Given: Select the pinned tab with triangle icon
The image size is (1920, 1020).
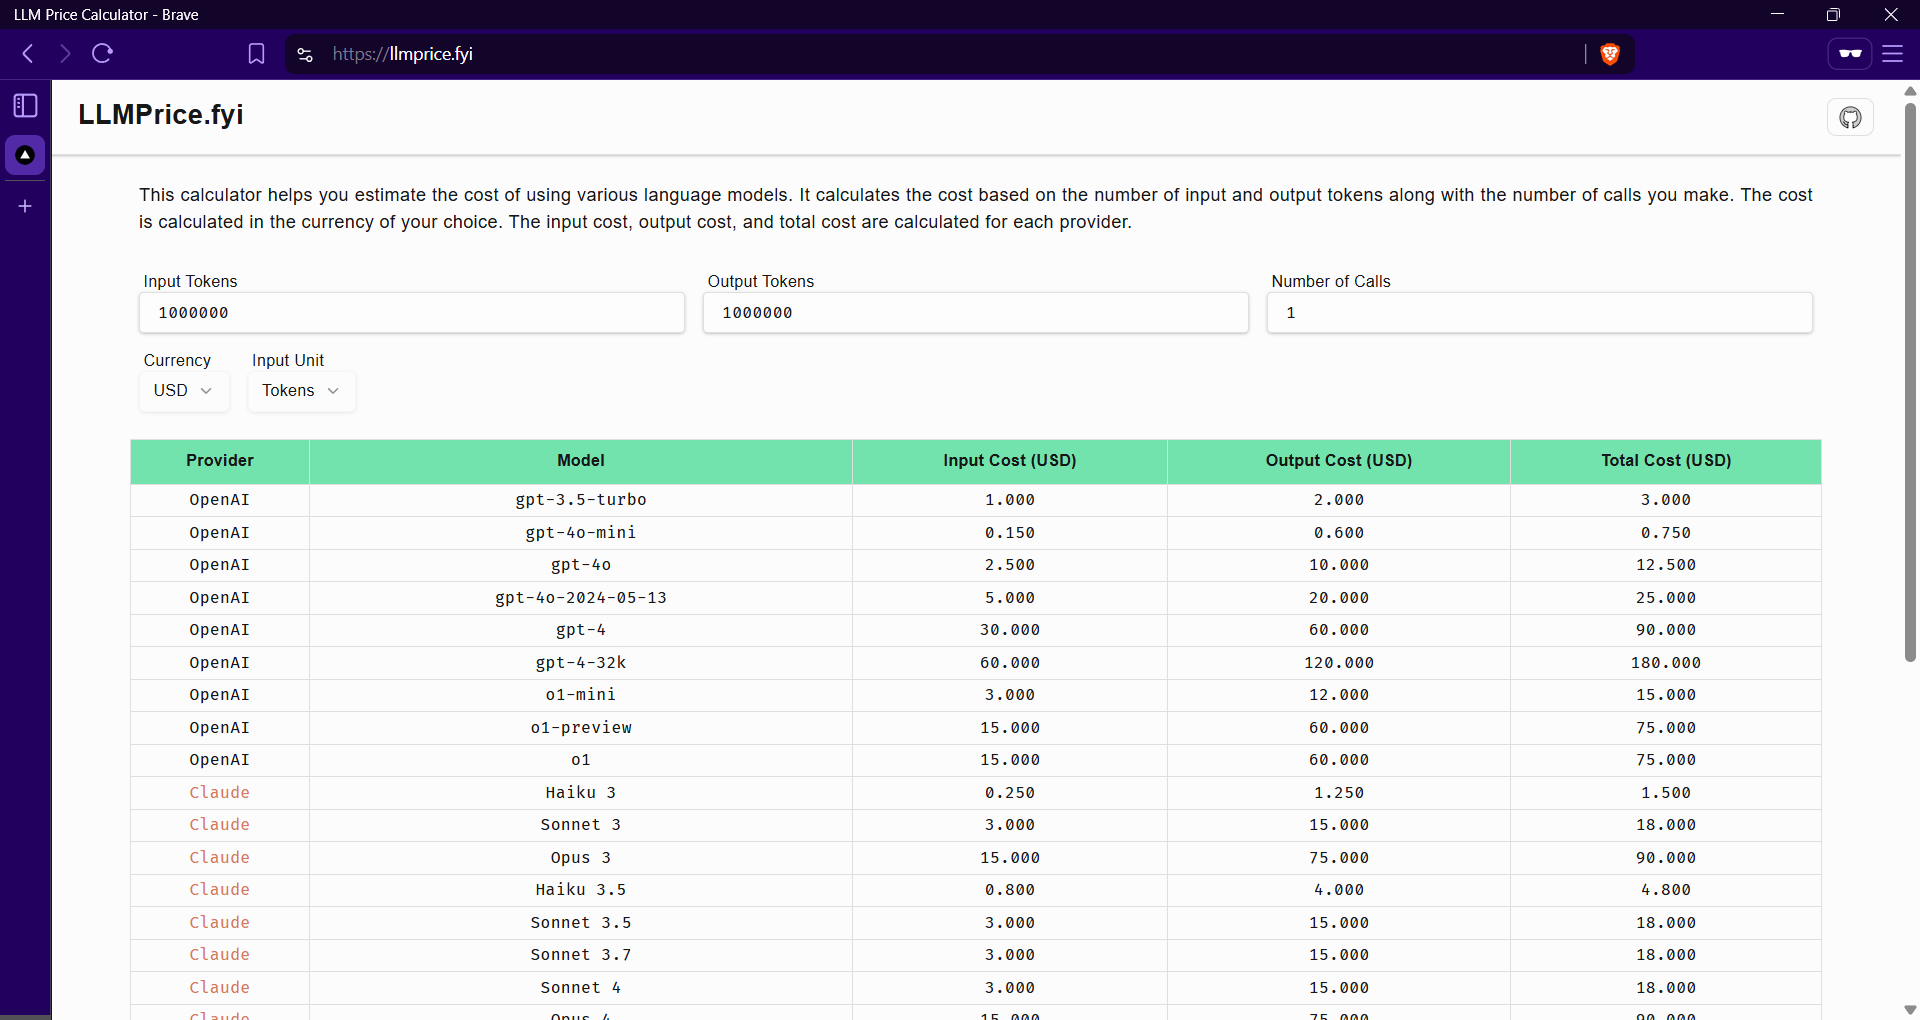Looking at the screenshot, I should (x=25, y=155).
